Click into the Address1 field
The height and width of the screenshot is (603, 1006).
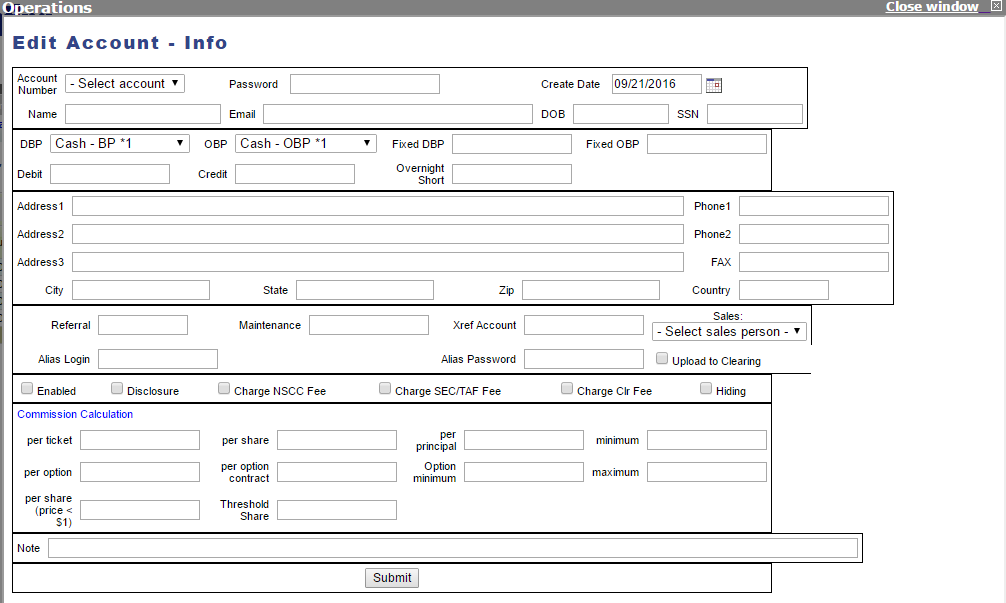pyautogui.click(x=378, y=206)
